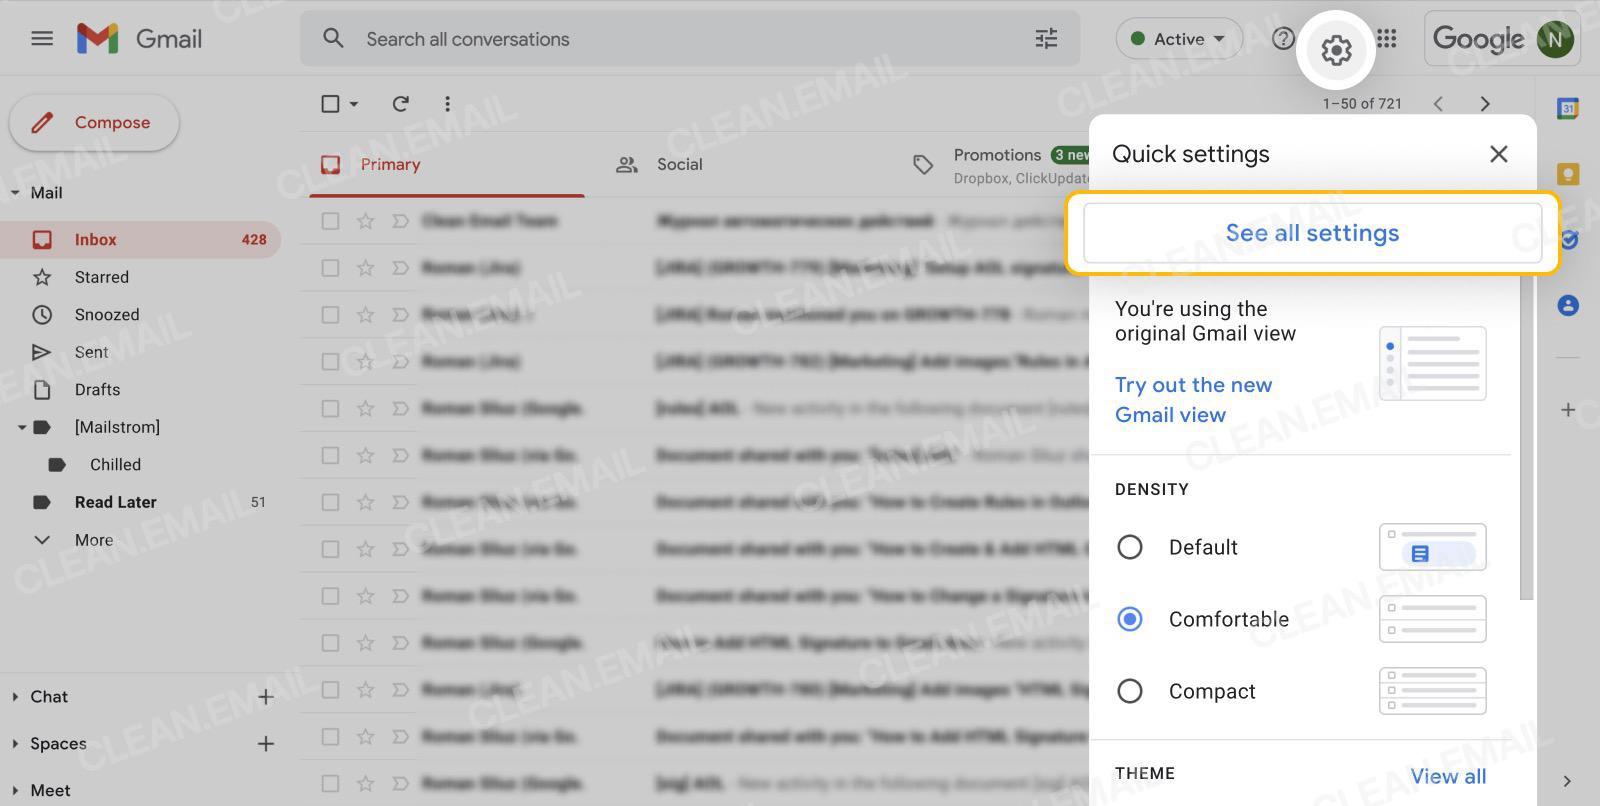Mark Clean Email Team message as important
Image resolution: width=1600 pixels, height=806 pixels.
click(400, 221)
